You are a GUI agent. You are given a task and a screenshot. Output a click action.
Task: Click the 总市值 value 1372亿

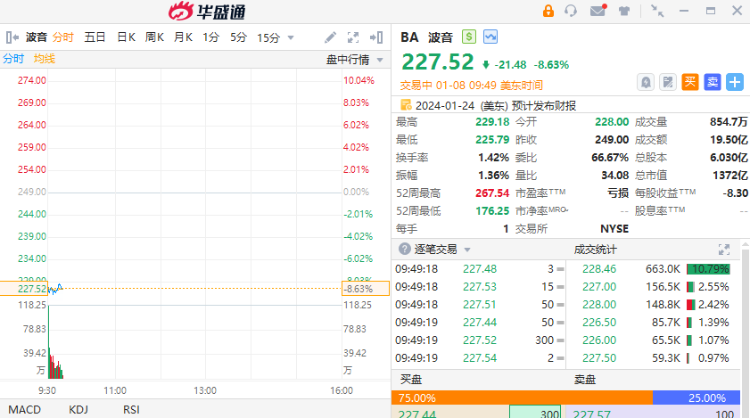(730, 176)
